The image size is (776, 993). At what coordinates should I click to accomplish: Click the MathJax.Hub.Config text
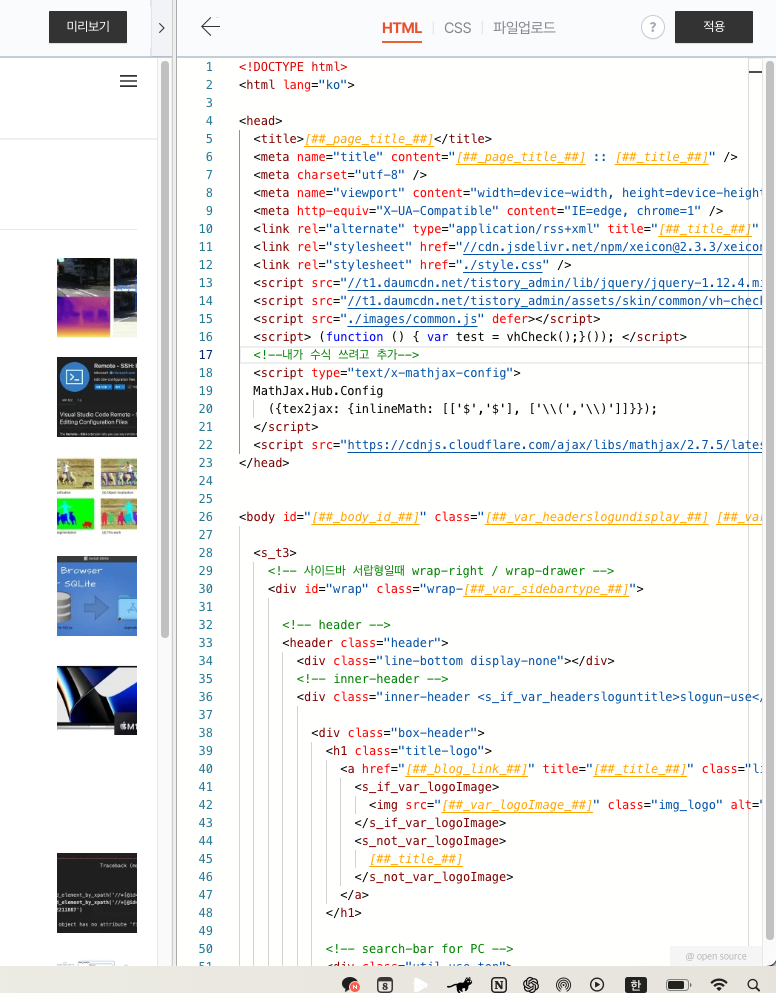click(318, 391)
